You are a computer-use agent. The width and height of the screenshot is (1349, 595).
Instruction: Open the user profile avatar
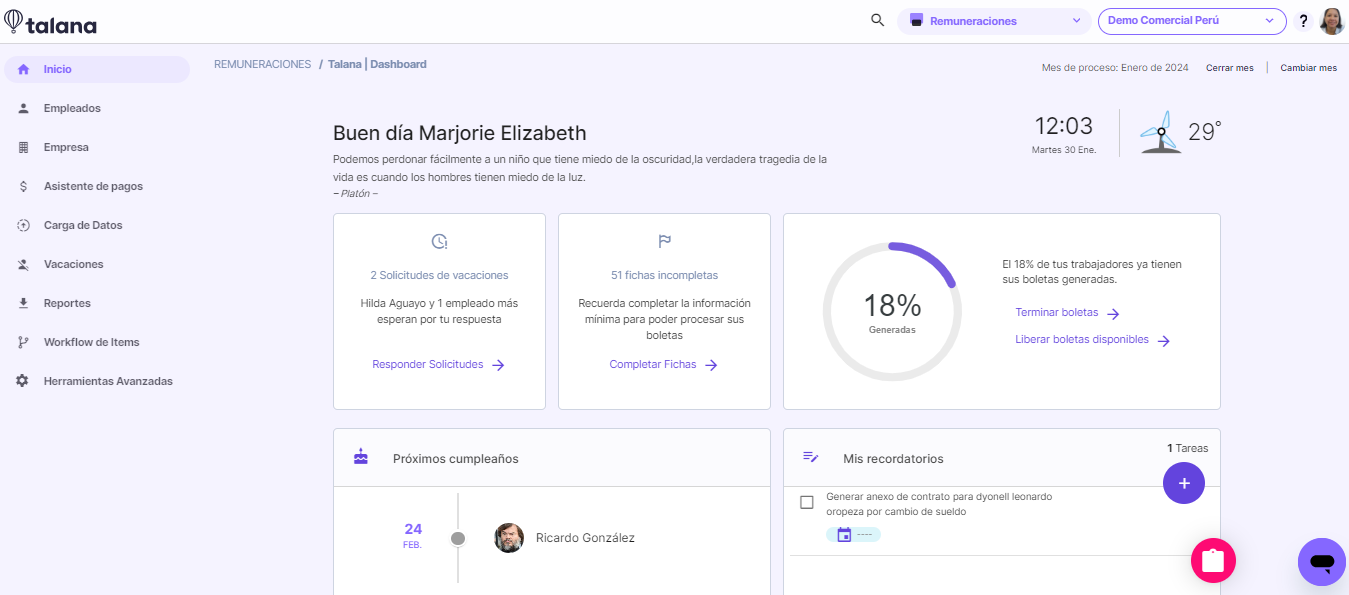[x=1332, y=21]
